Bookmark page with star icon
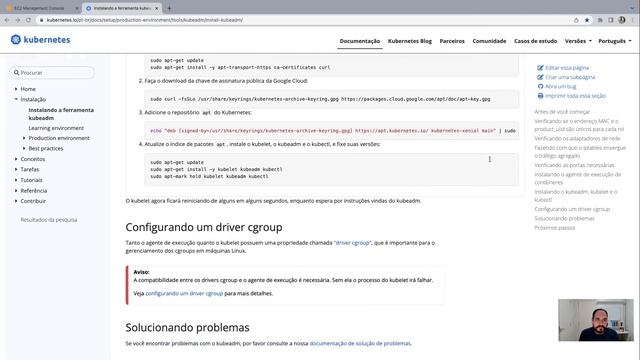The height and width of the screenshot is (360, 640). [587, 20]
